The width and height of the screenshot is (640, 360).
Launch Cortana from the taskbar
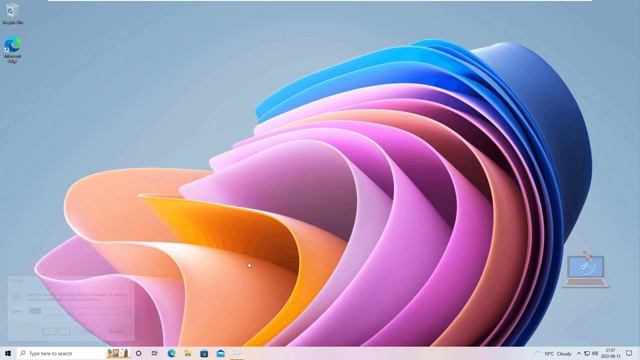coord(138,353)
